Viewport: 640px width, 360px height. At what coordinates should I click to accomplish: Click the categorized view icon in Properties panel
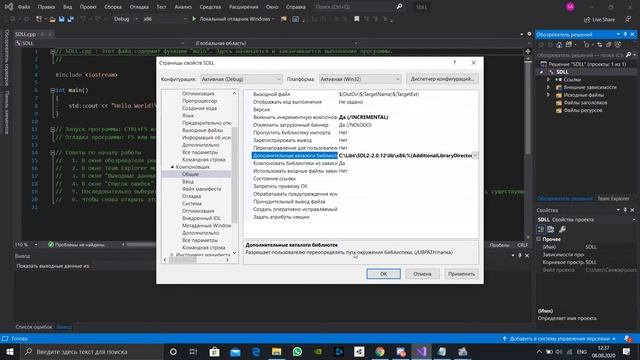coord(541,229)
